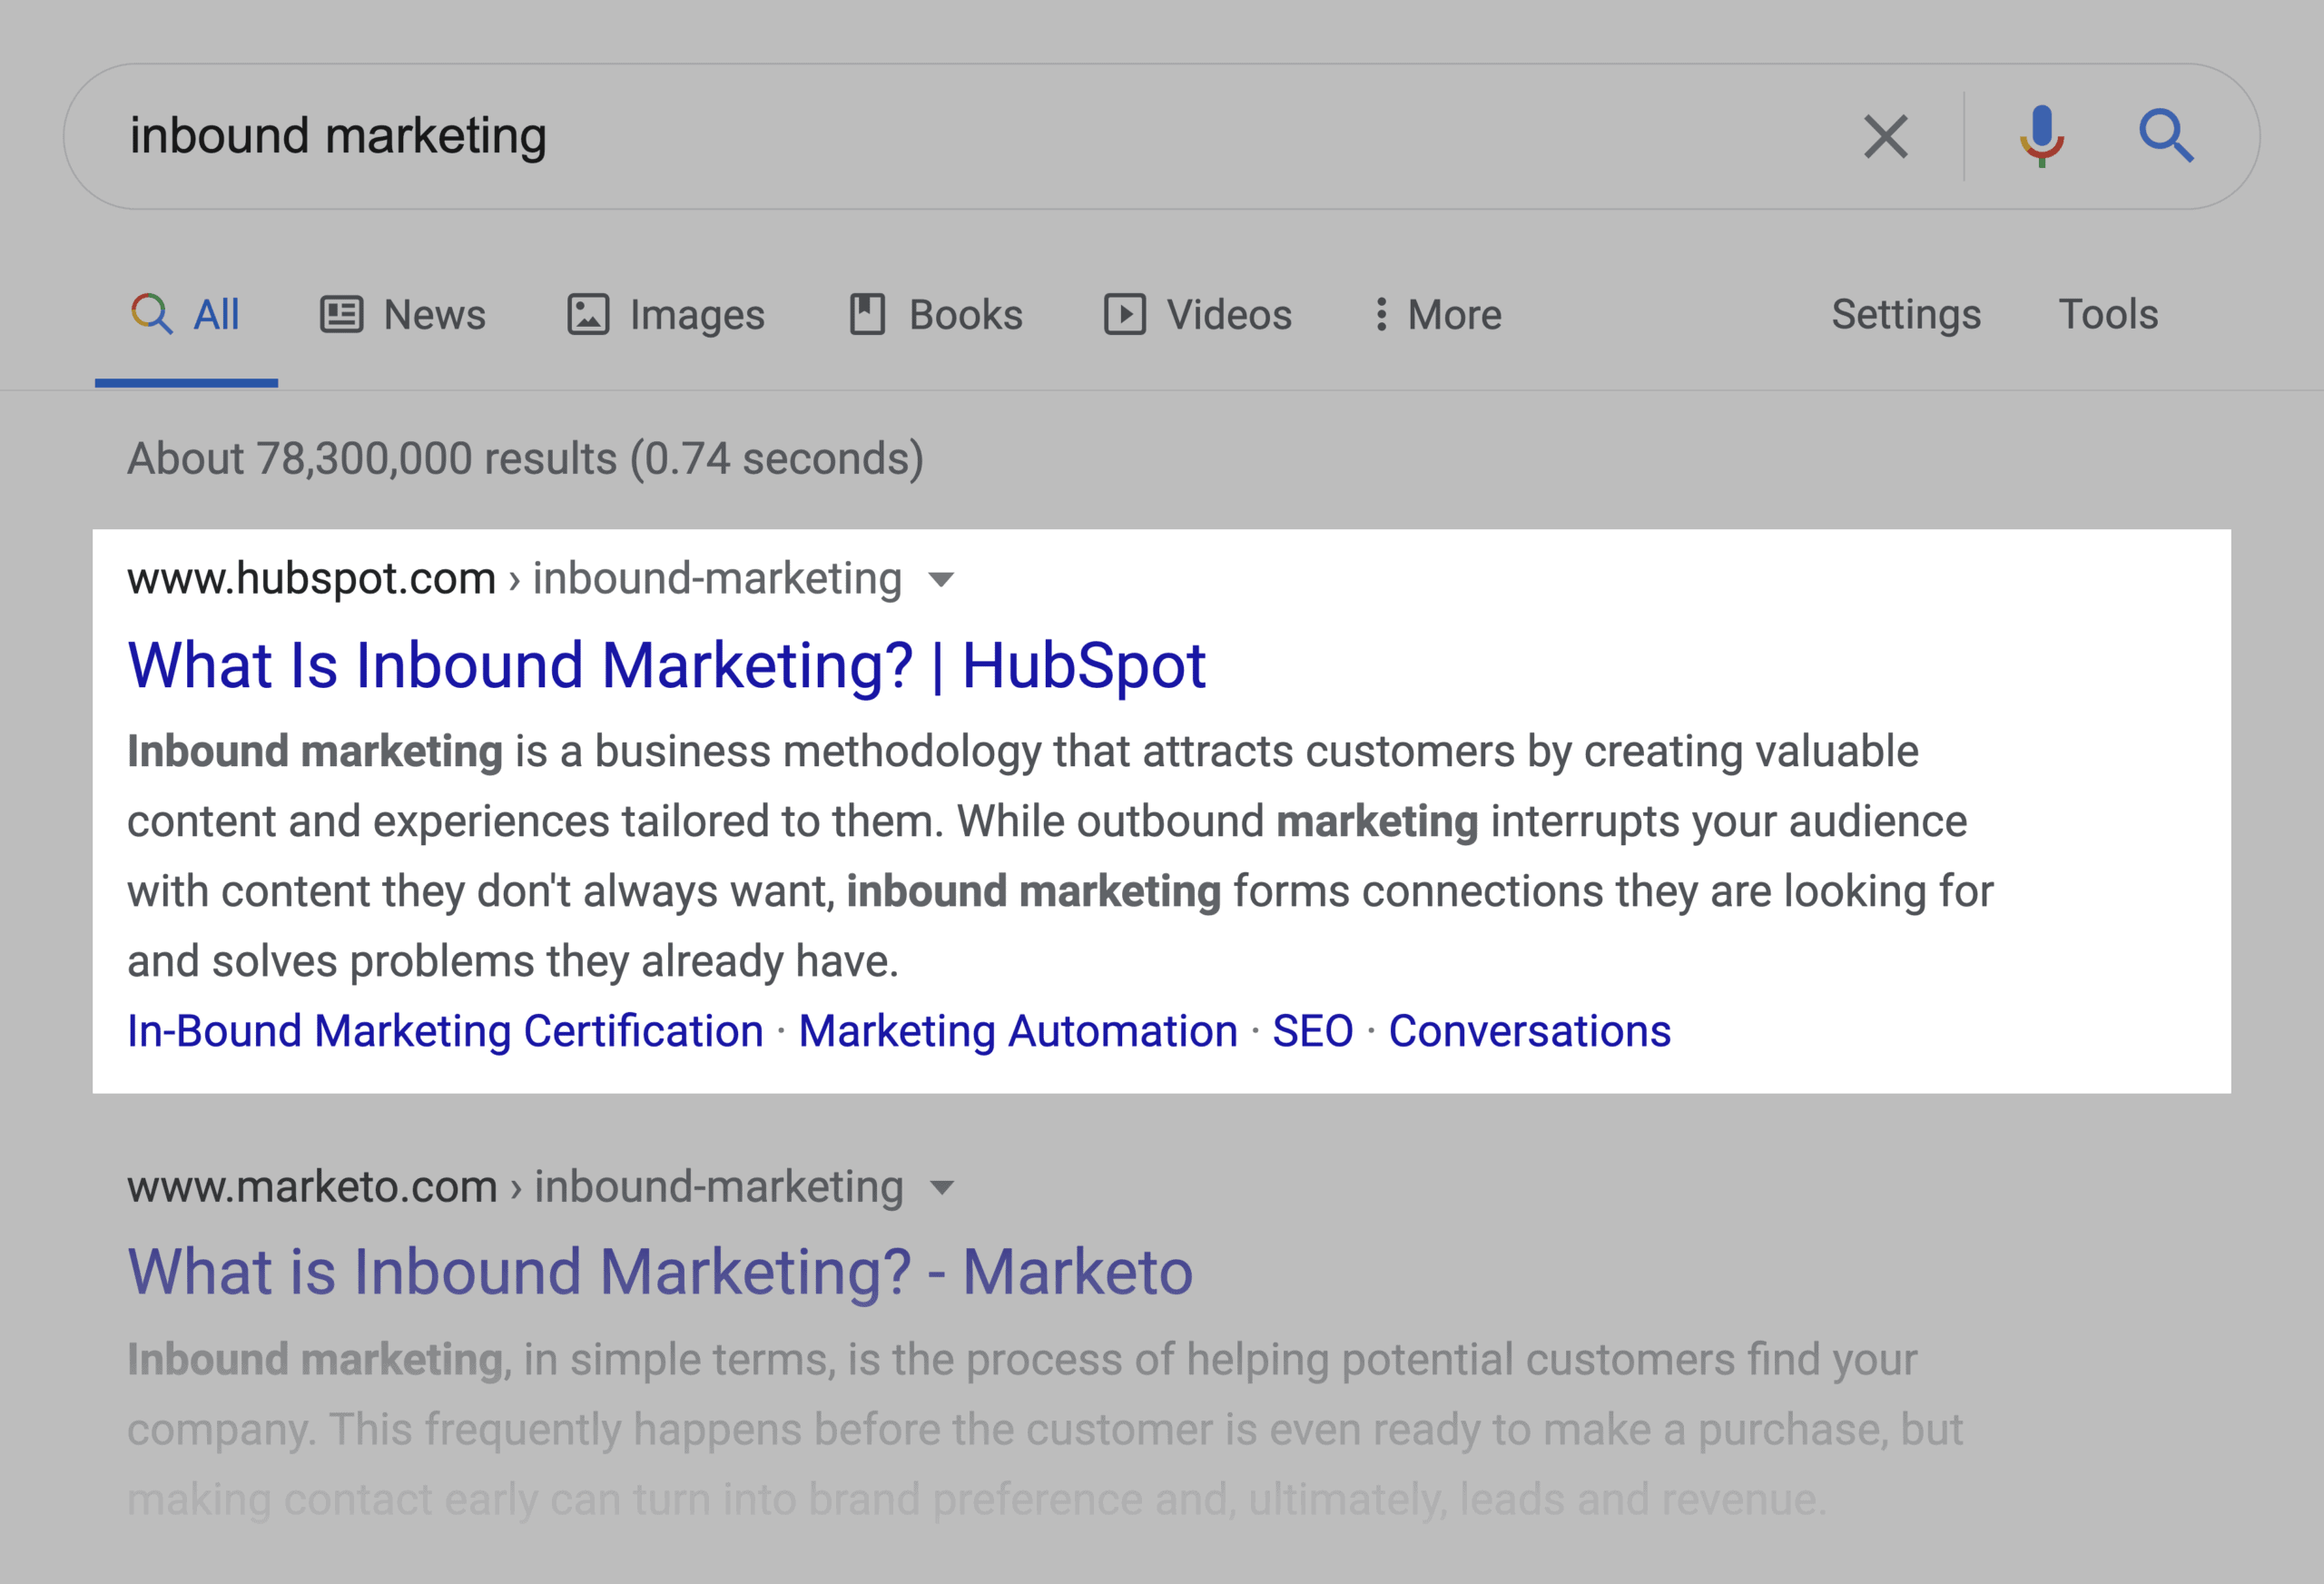Open dropdown arrow next to hubspot.com URL
Image resolution: width=2324 pixels, height=1584 pixels.
941,580
